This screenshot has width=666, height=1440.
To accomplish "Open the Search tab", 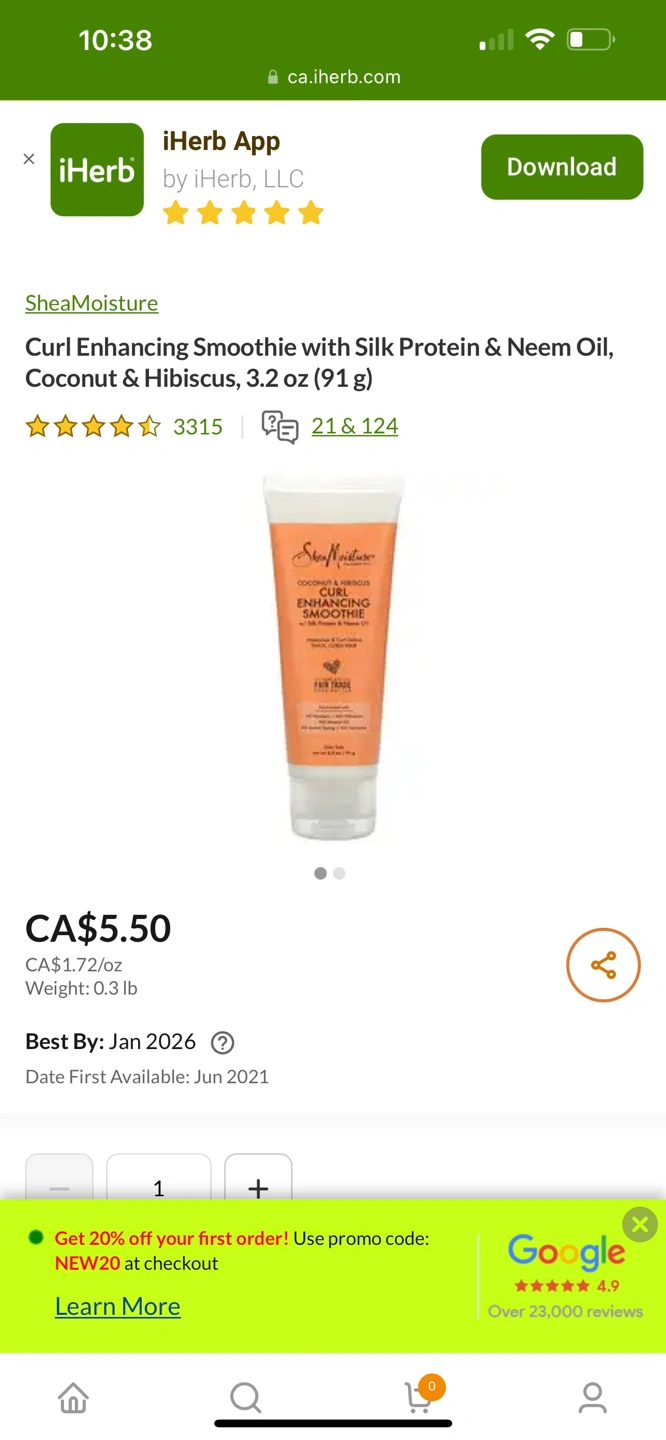I will (x=246, y=1397).
